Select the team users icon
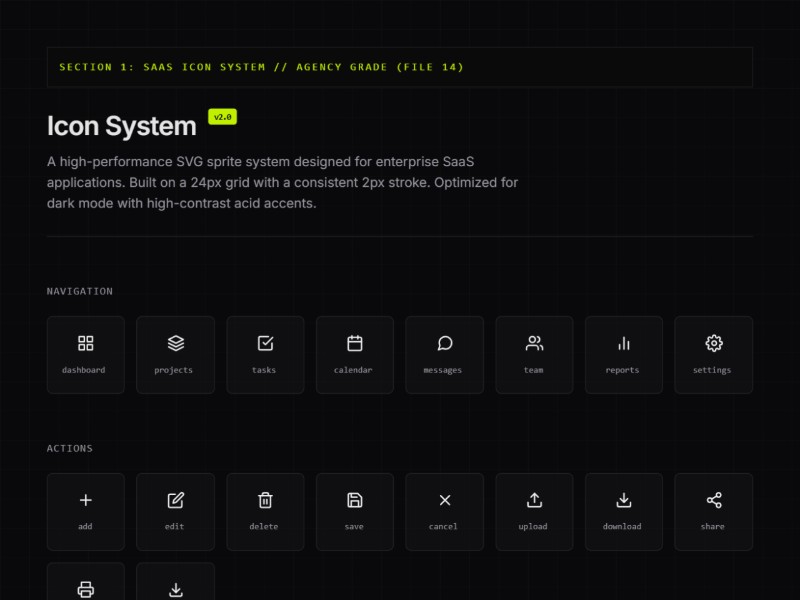This screenshot has width=800, height=600. point(534,344)
